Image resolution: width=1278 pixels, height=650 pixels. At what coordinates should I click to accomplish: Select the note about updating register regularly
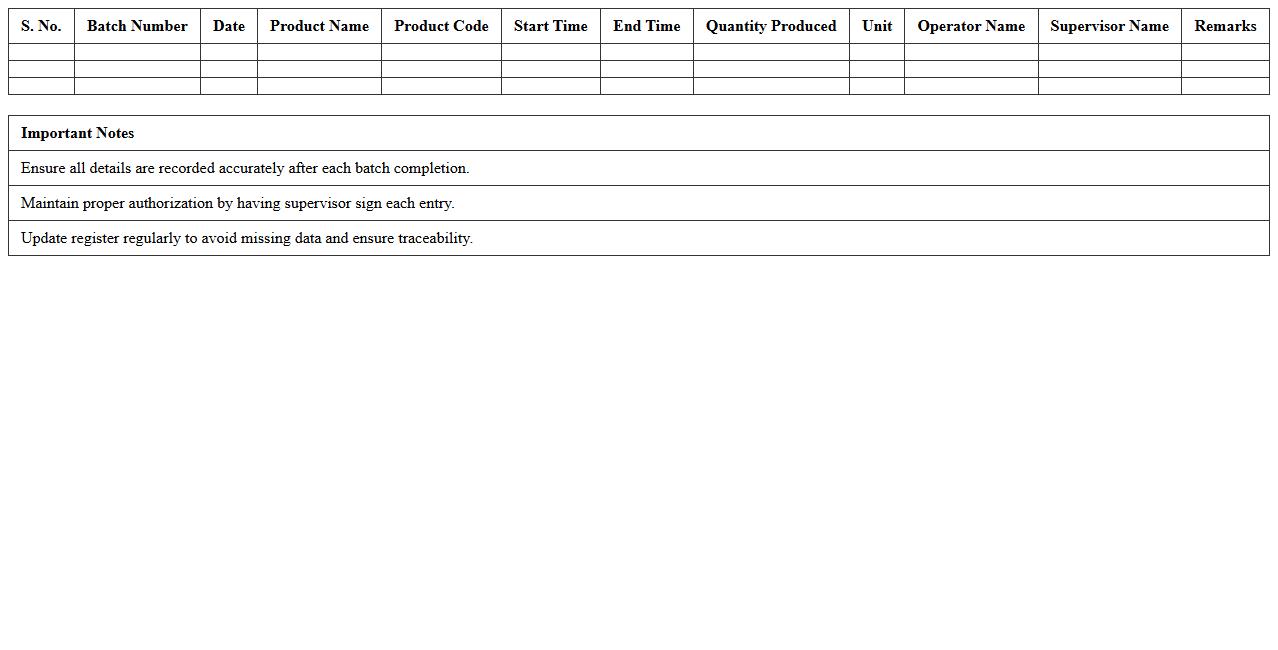tap(247, 238)
